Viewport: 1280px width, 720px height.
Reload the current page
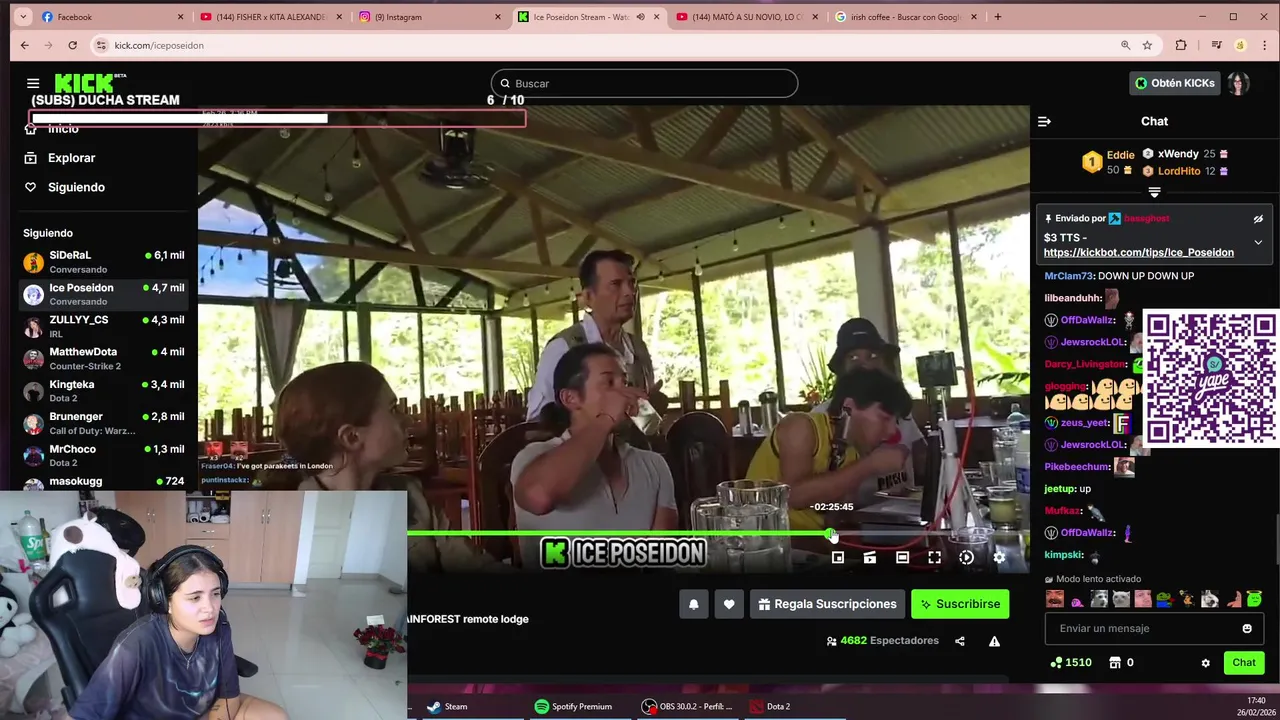pos(72,45)
